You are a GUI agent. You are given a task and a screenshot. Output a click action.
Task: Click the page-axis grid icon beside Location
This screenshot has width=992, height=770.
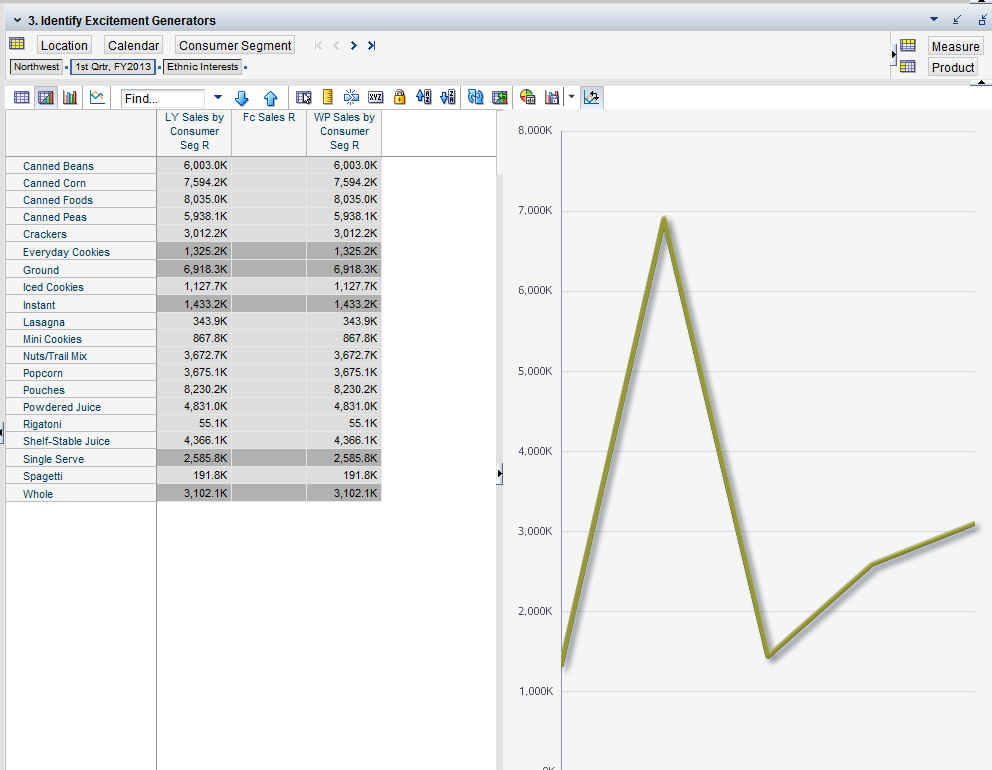[17, 44]
